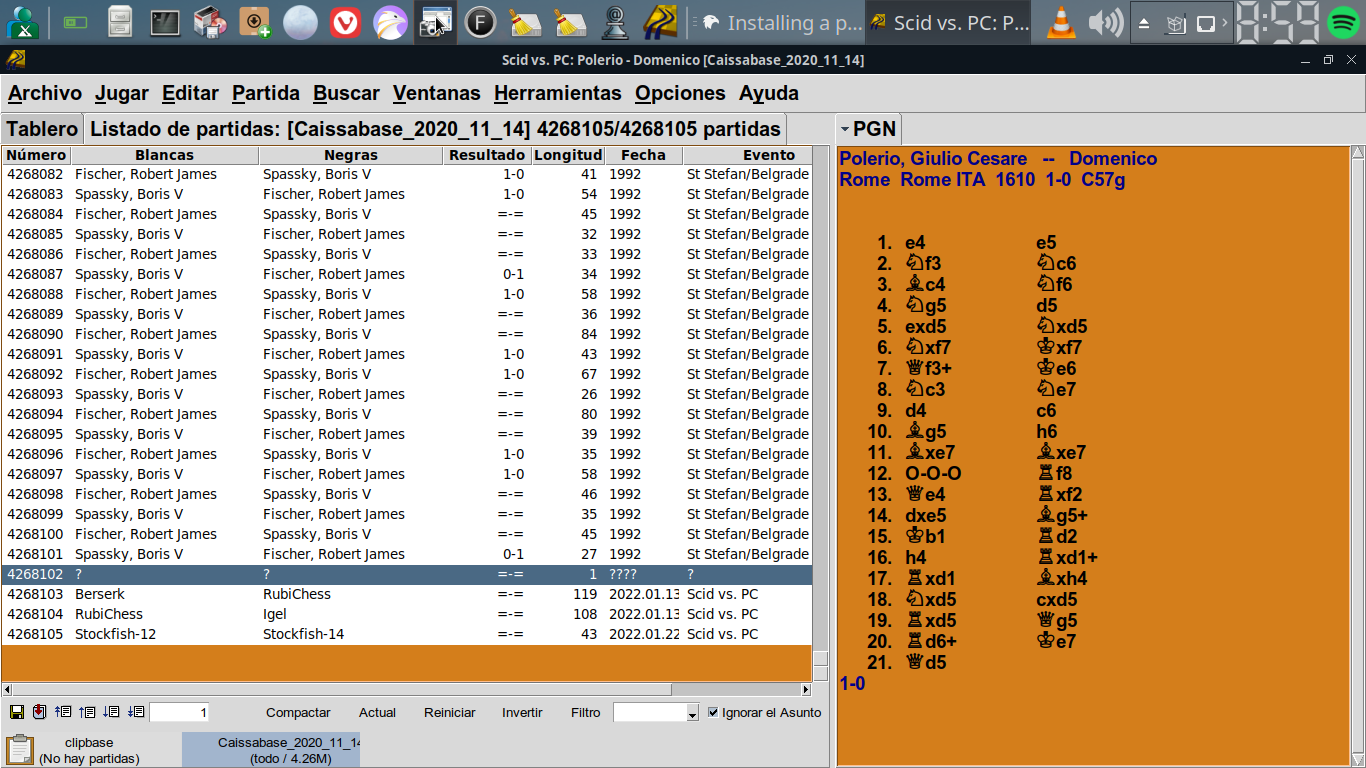
Task: Open the pale moon browser taskbar icon
Action: [x=300, y=22]
